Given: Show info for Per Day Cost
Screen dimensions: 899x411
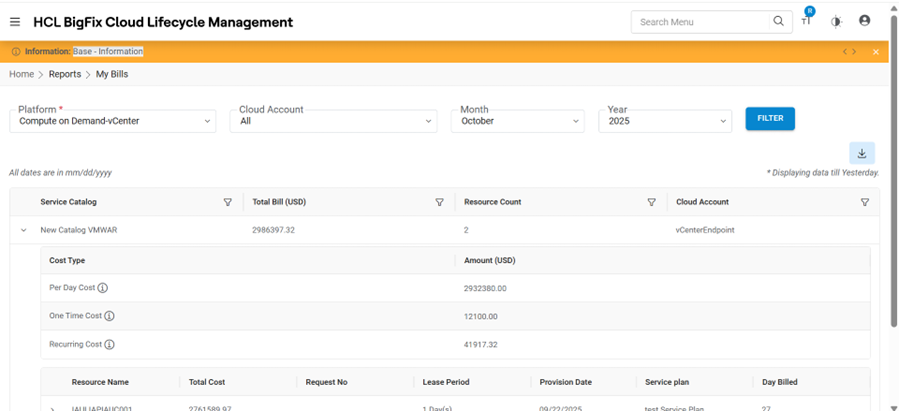Looking at the screenshot, I should [103, 288].
